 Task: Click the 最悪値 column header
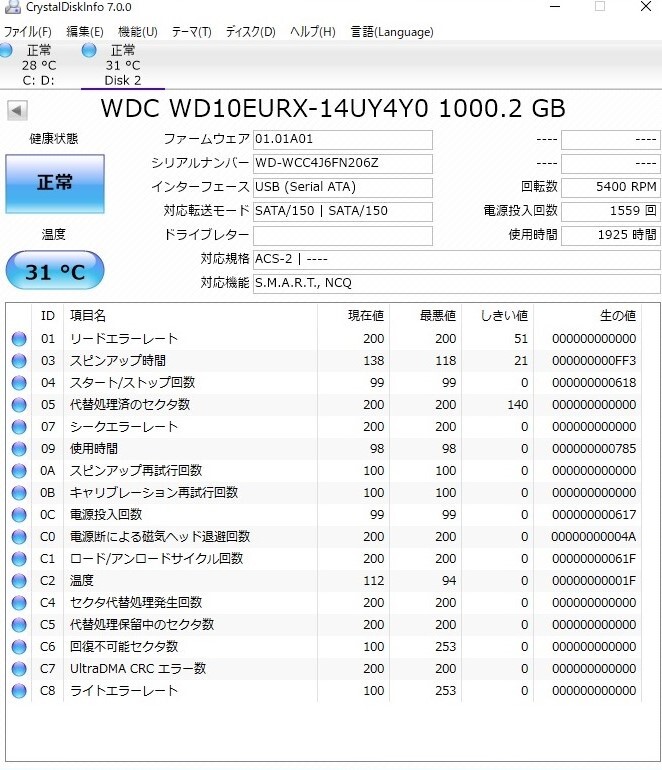click(x=425, y=316)
